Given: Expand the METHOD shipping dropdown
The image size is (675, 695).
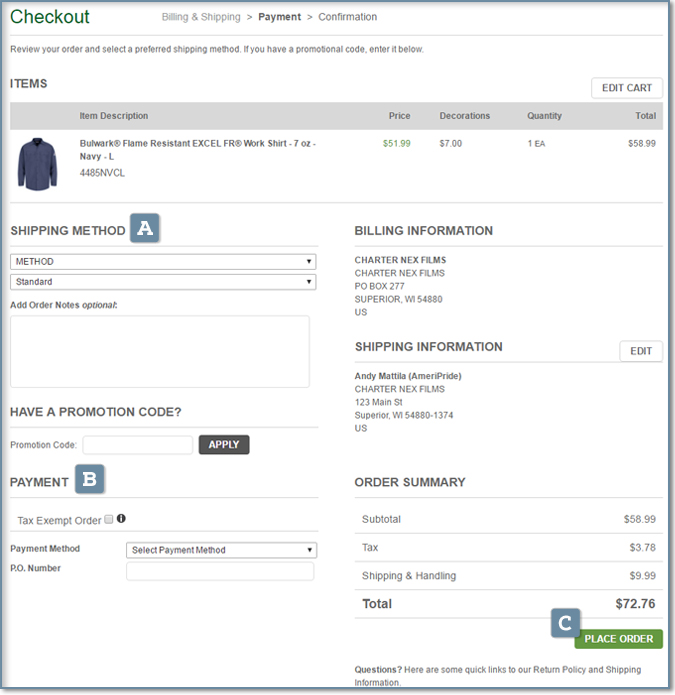Looking at the screenshot, I should 163,262.
